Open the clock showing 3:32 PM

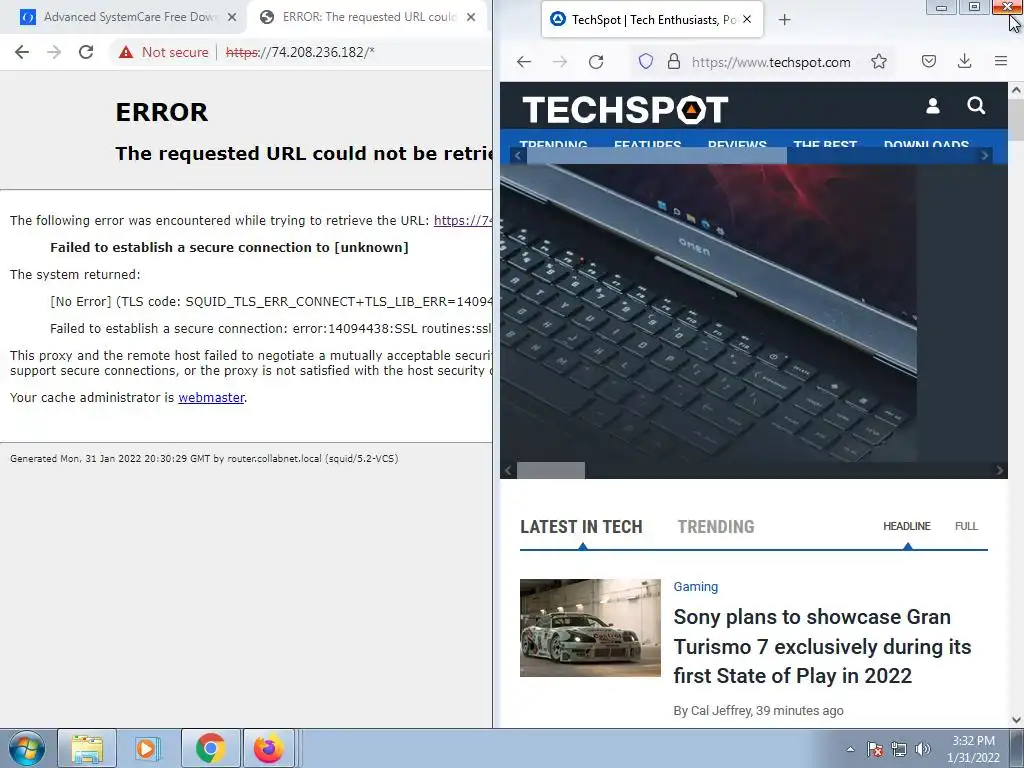[973, 749]
